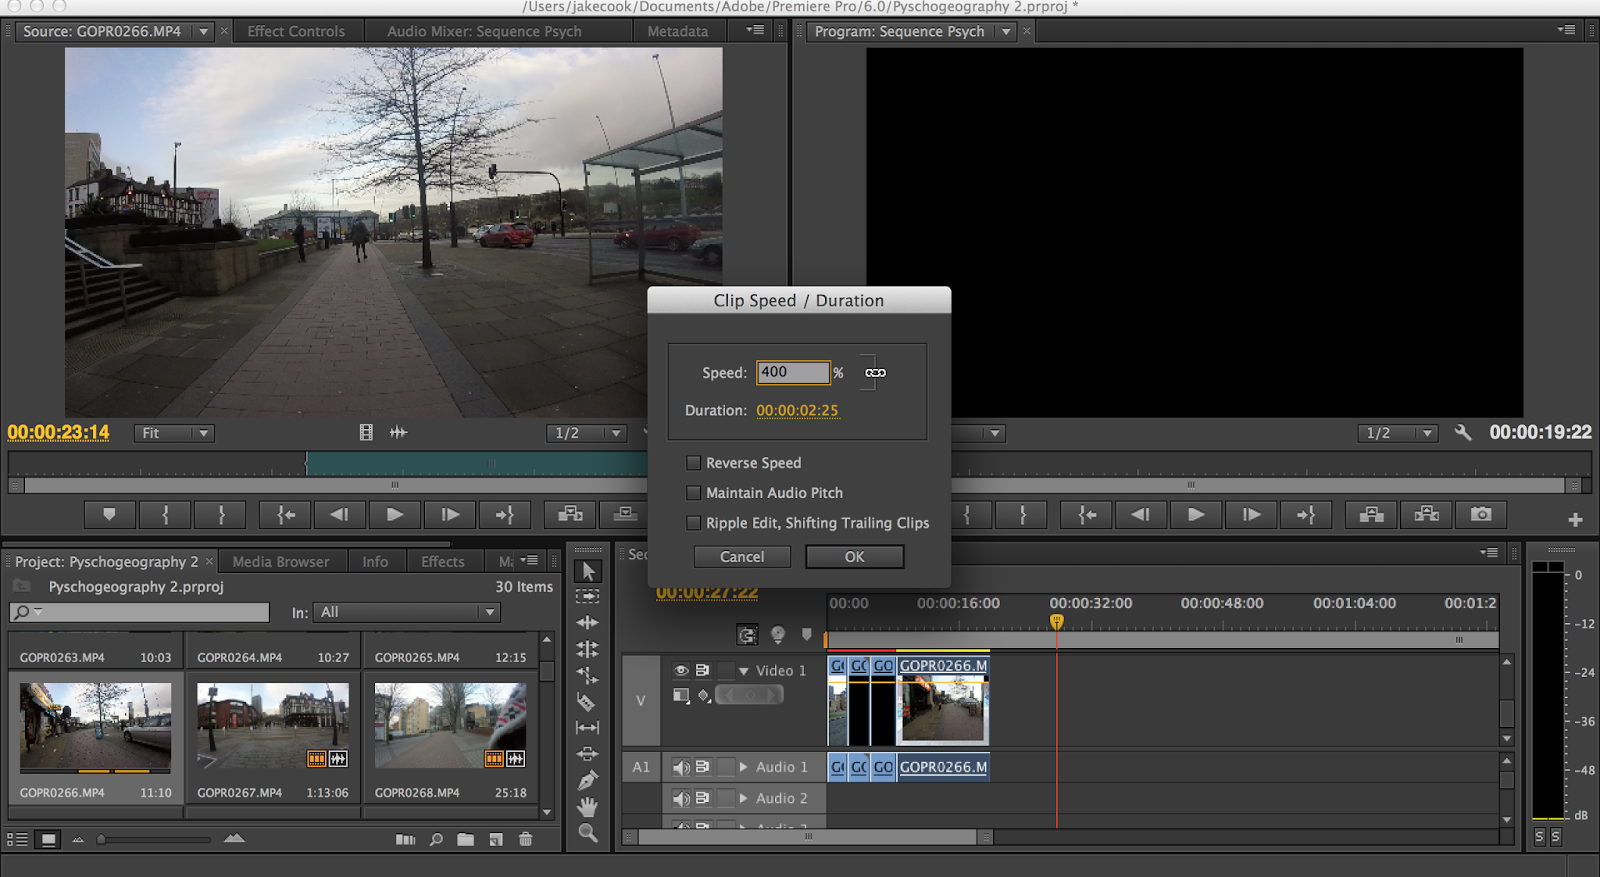Toggle the timeline Snap magnet button
1600x877 pixels.
pos(747,634)
